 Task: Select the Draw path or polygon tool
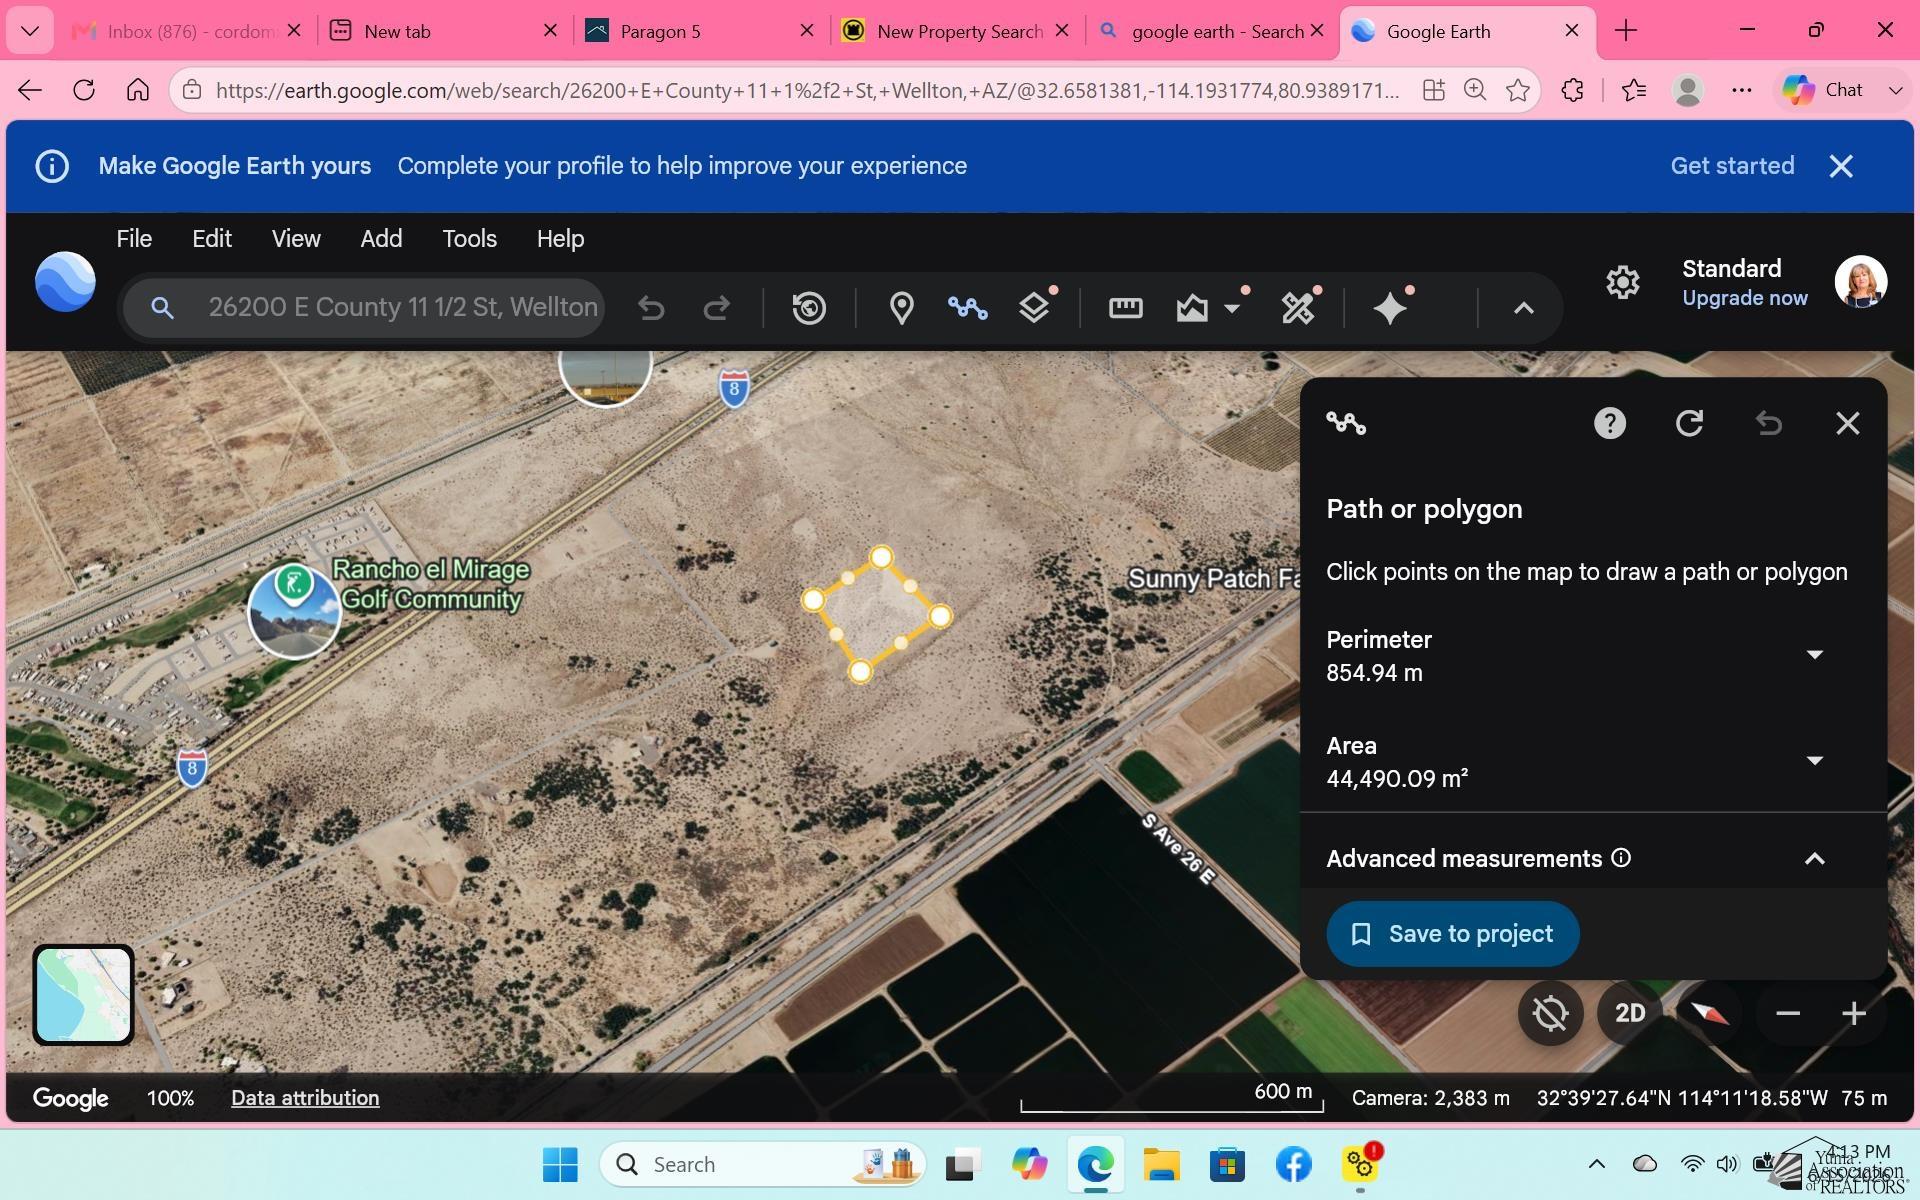(x=967, y=308)
